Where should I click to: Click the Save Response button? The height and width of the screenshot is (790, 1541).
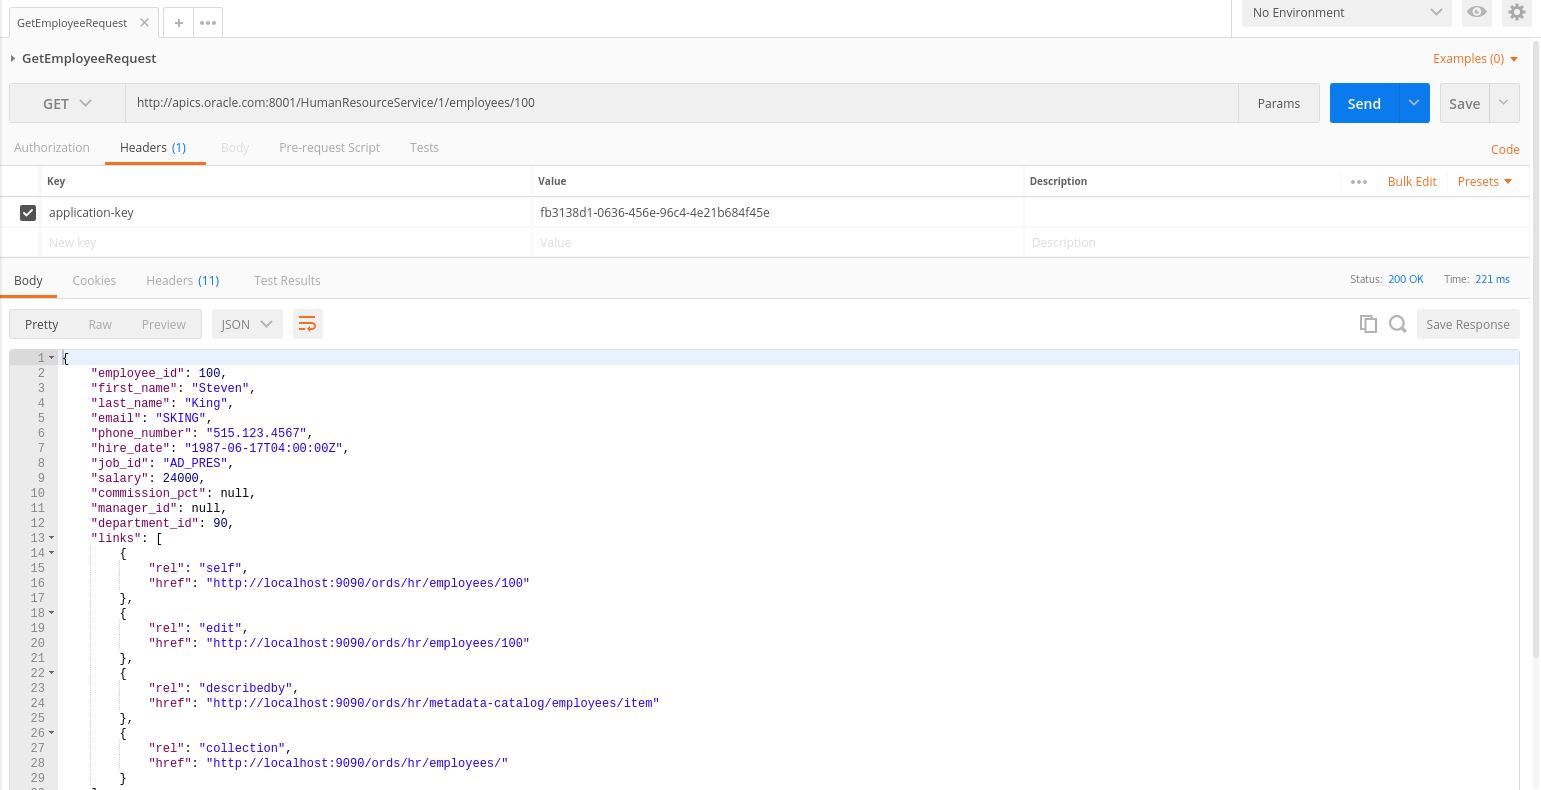point(1467,324)
